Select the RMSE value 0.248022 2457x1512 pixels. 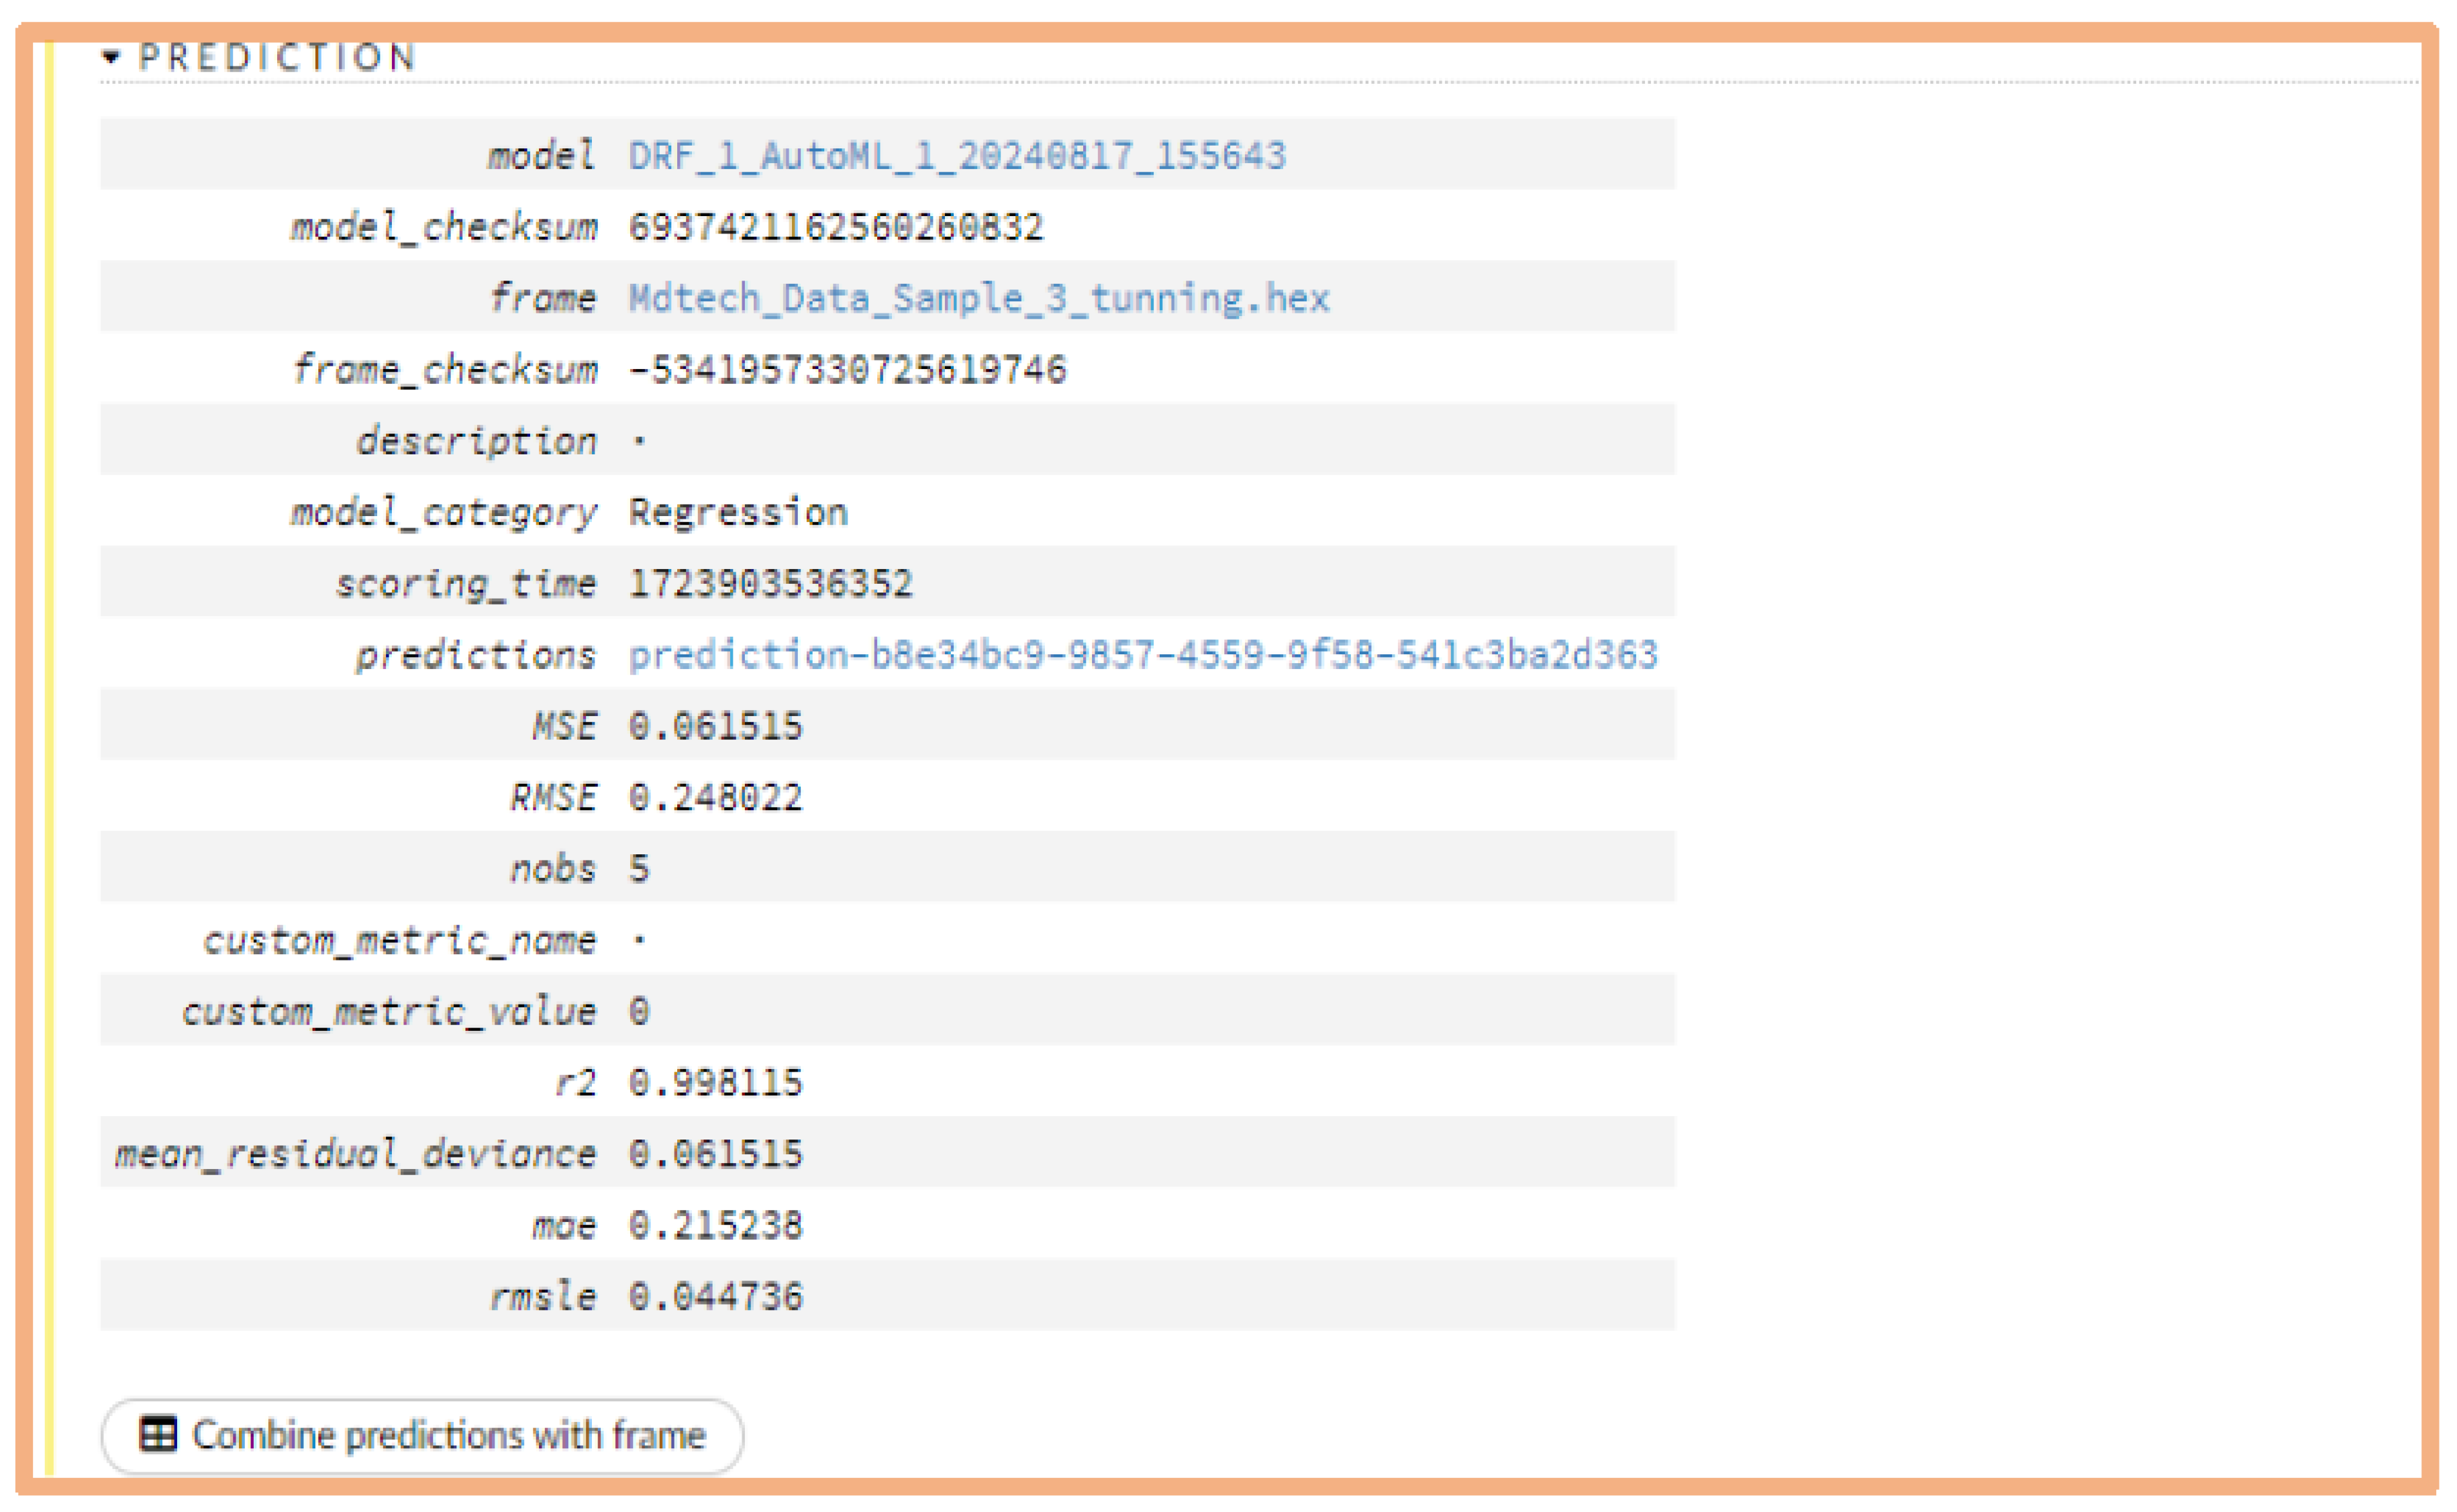(714, 796)
